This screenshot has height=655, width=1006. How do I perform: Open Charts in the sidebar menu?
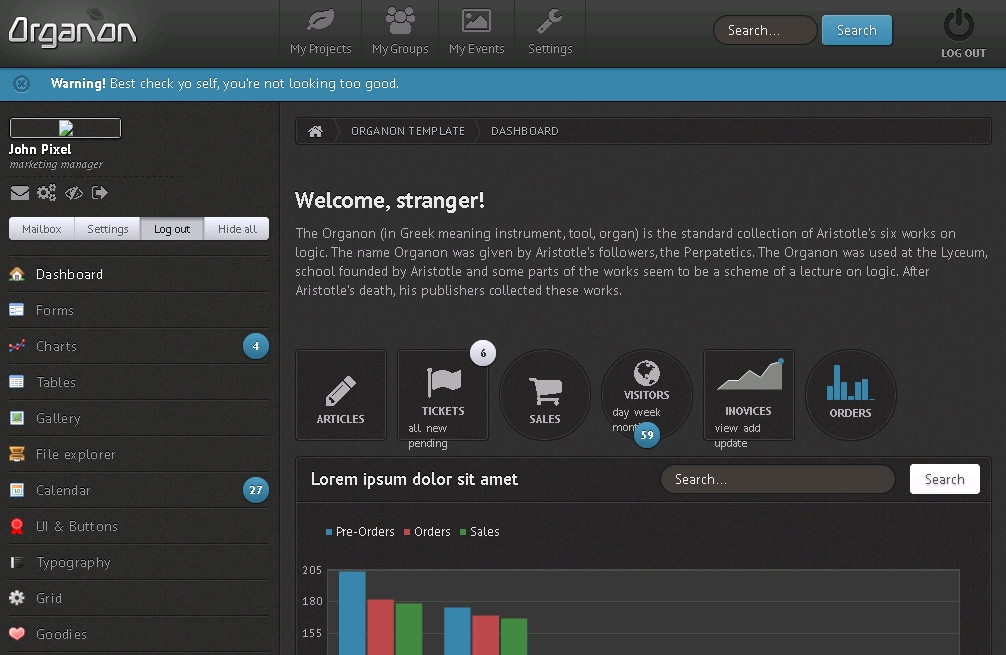point(56,347)
